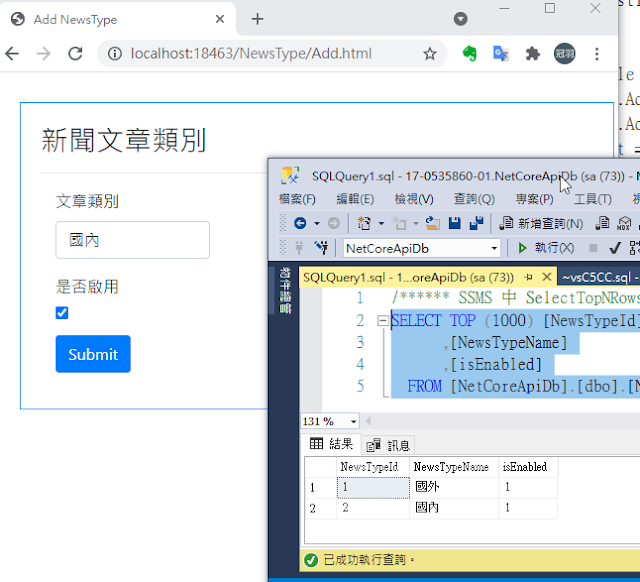This screenshot has width=640, height=582.
Task: Open the 專案(P) menu in SSMS
Action: [x=534, y=199]
